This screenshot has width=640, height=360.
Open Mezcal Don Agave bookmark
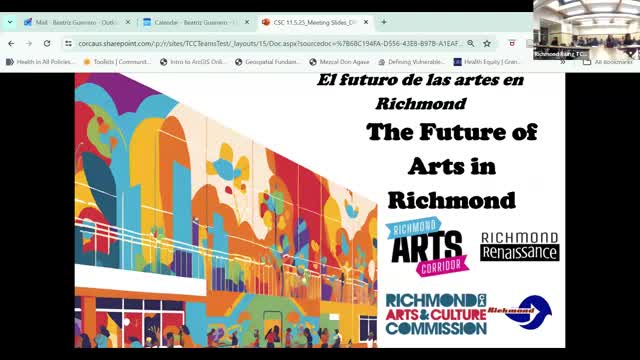(x=340, y=62)
